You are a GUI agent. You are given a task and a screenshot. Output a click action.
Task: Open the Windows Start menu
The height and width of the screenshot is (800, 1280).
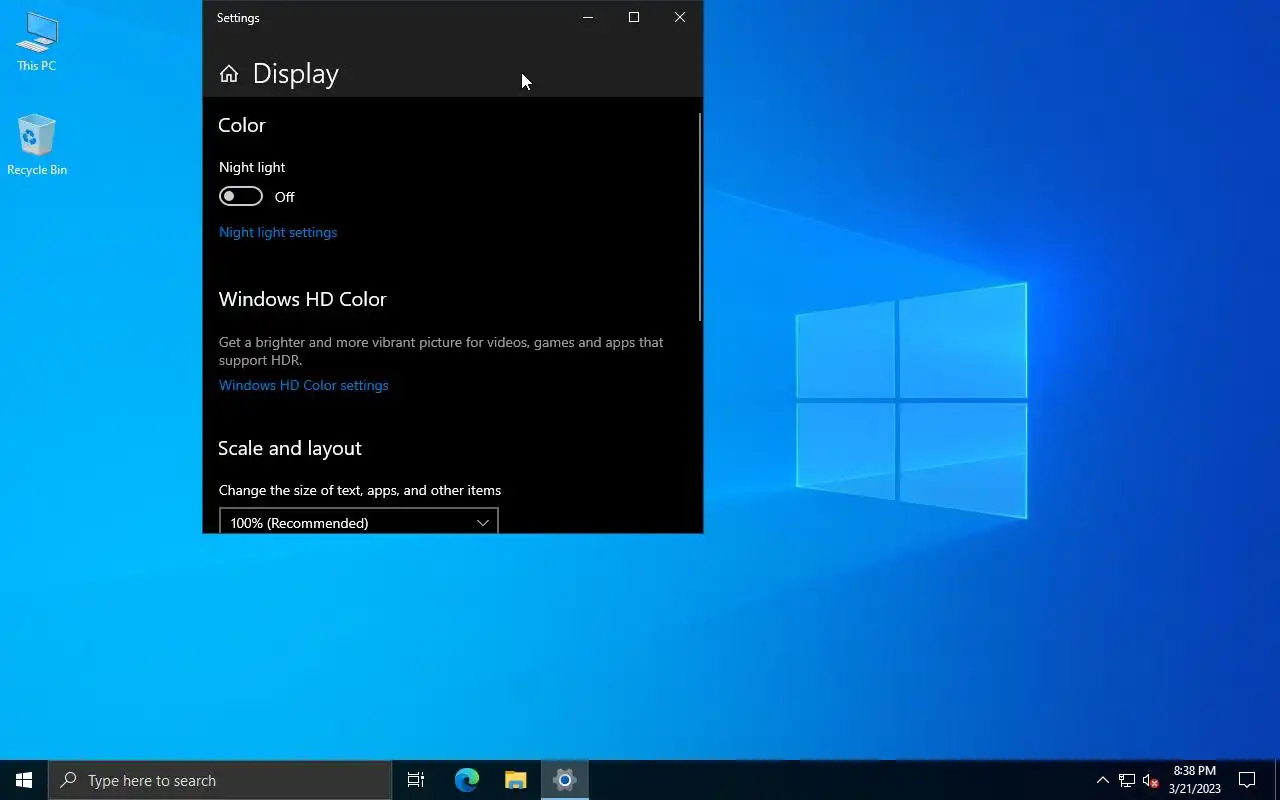point(24,780)
